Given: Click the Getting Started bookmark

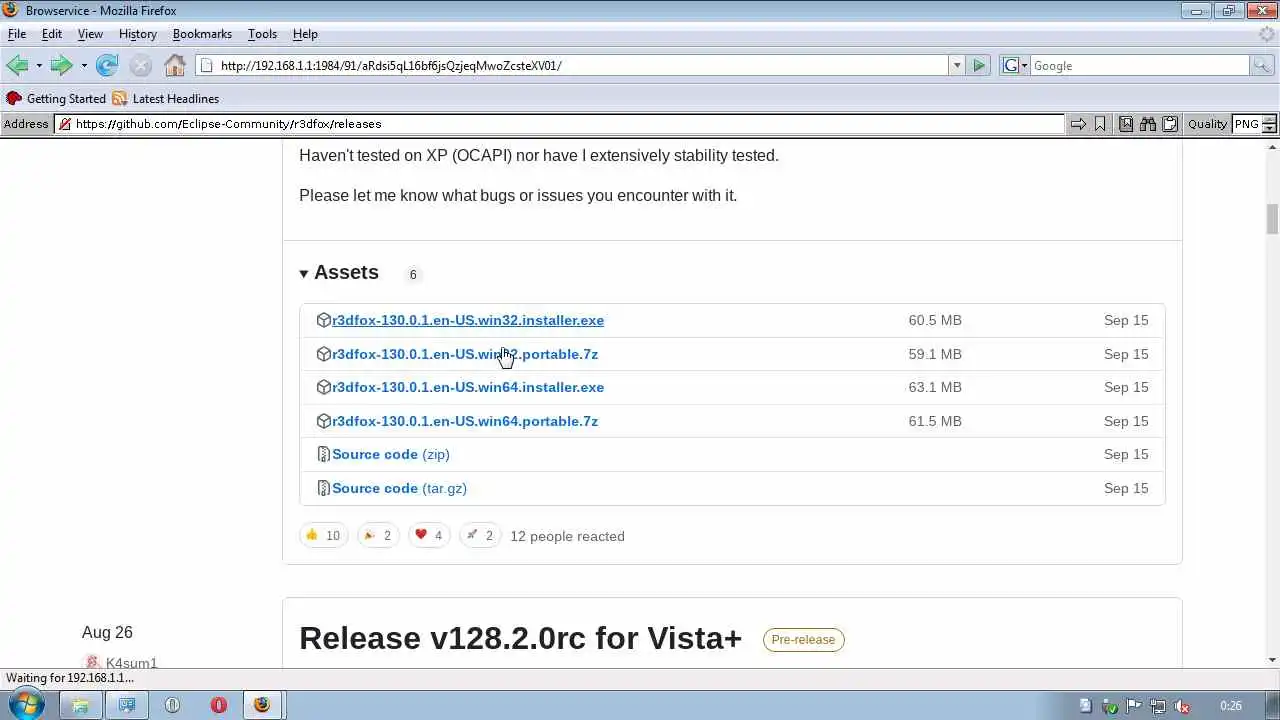Looking at the screenshot, I should [x=56, y=98].
